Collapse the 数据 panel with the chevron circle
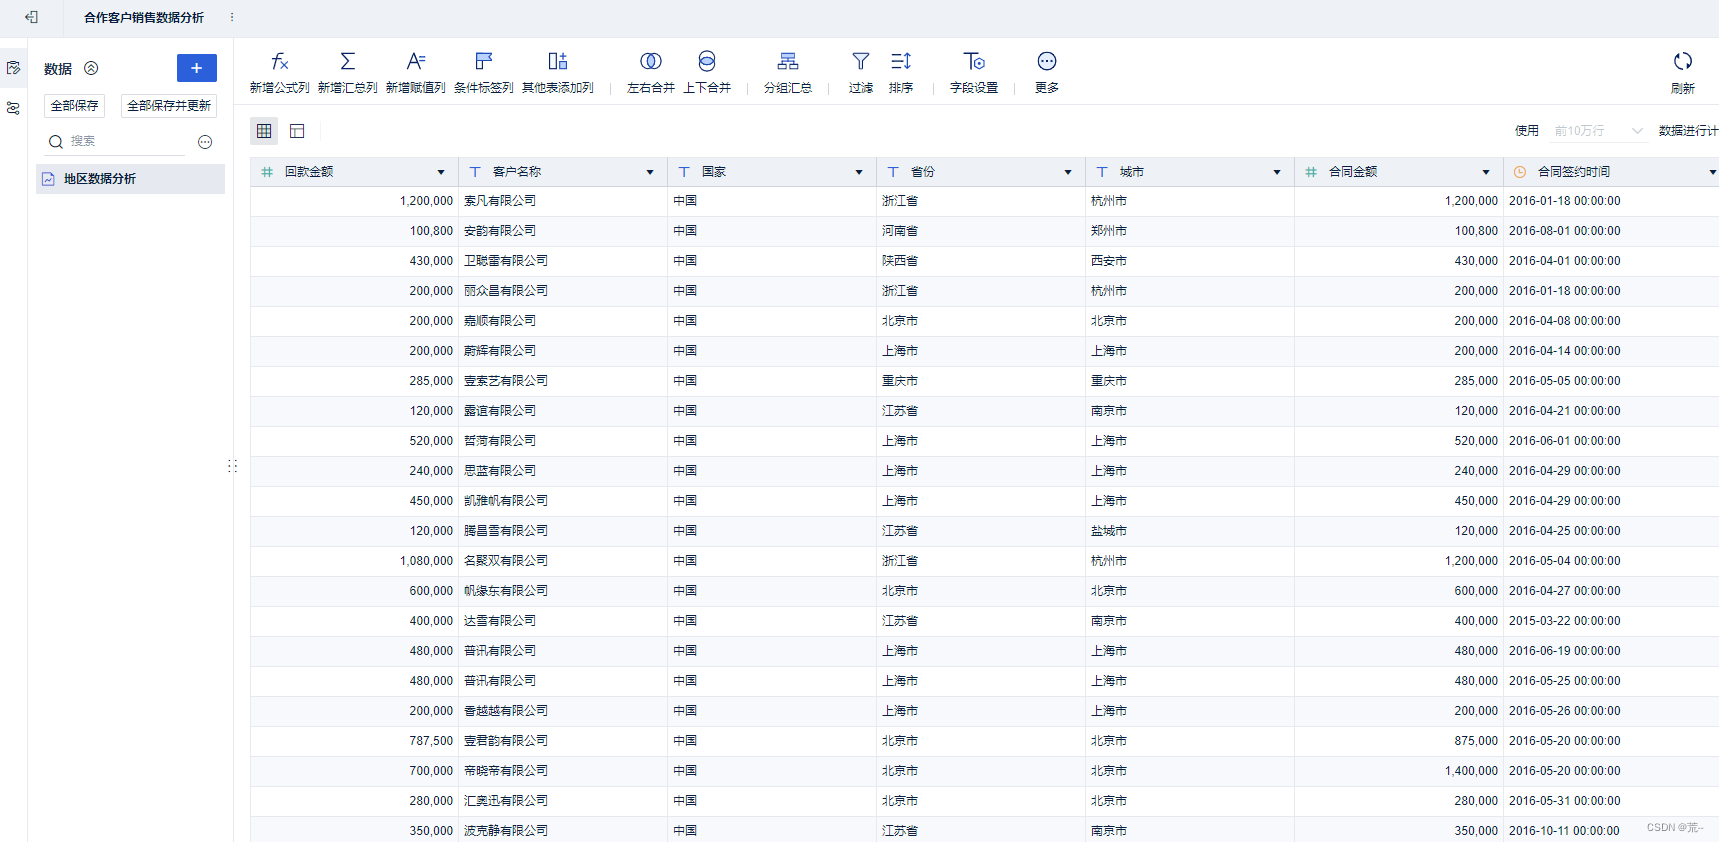 pos(91,68)
